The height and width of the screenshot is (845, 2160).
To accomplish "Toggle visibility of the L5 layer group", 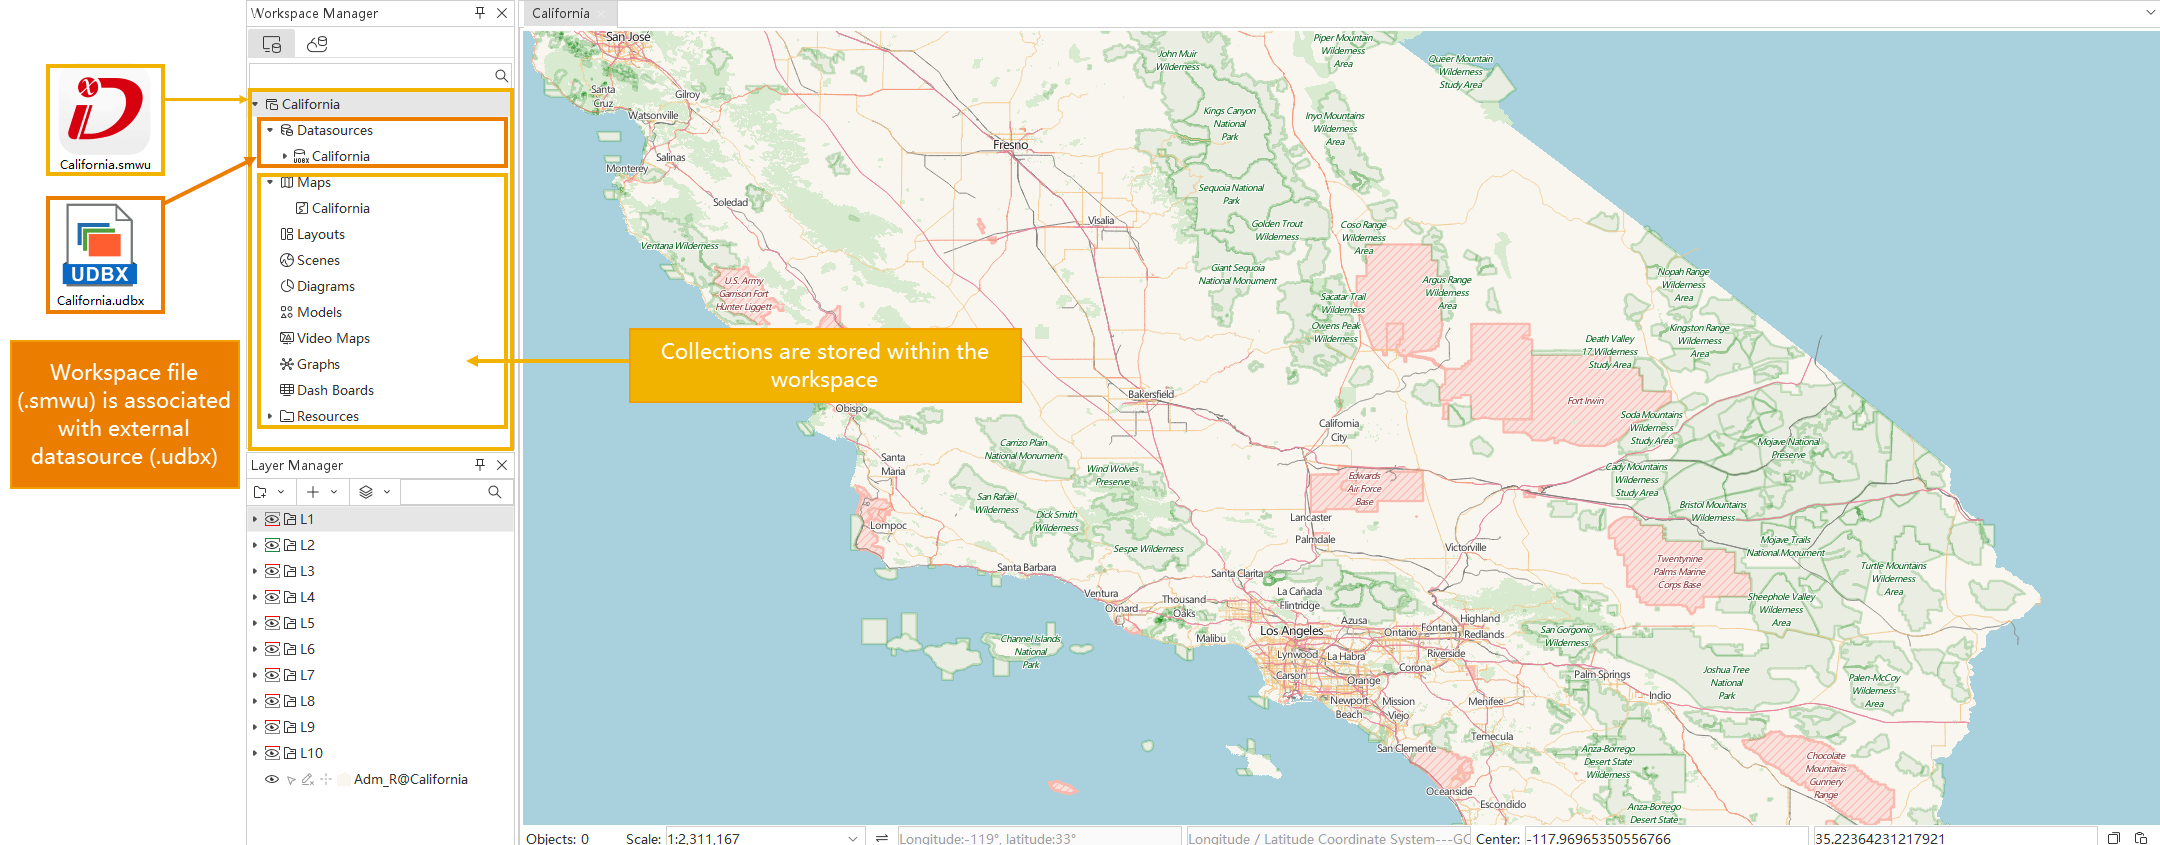I will click(272, 623).
